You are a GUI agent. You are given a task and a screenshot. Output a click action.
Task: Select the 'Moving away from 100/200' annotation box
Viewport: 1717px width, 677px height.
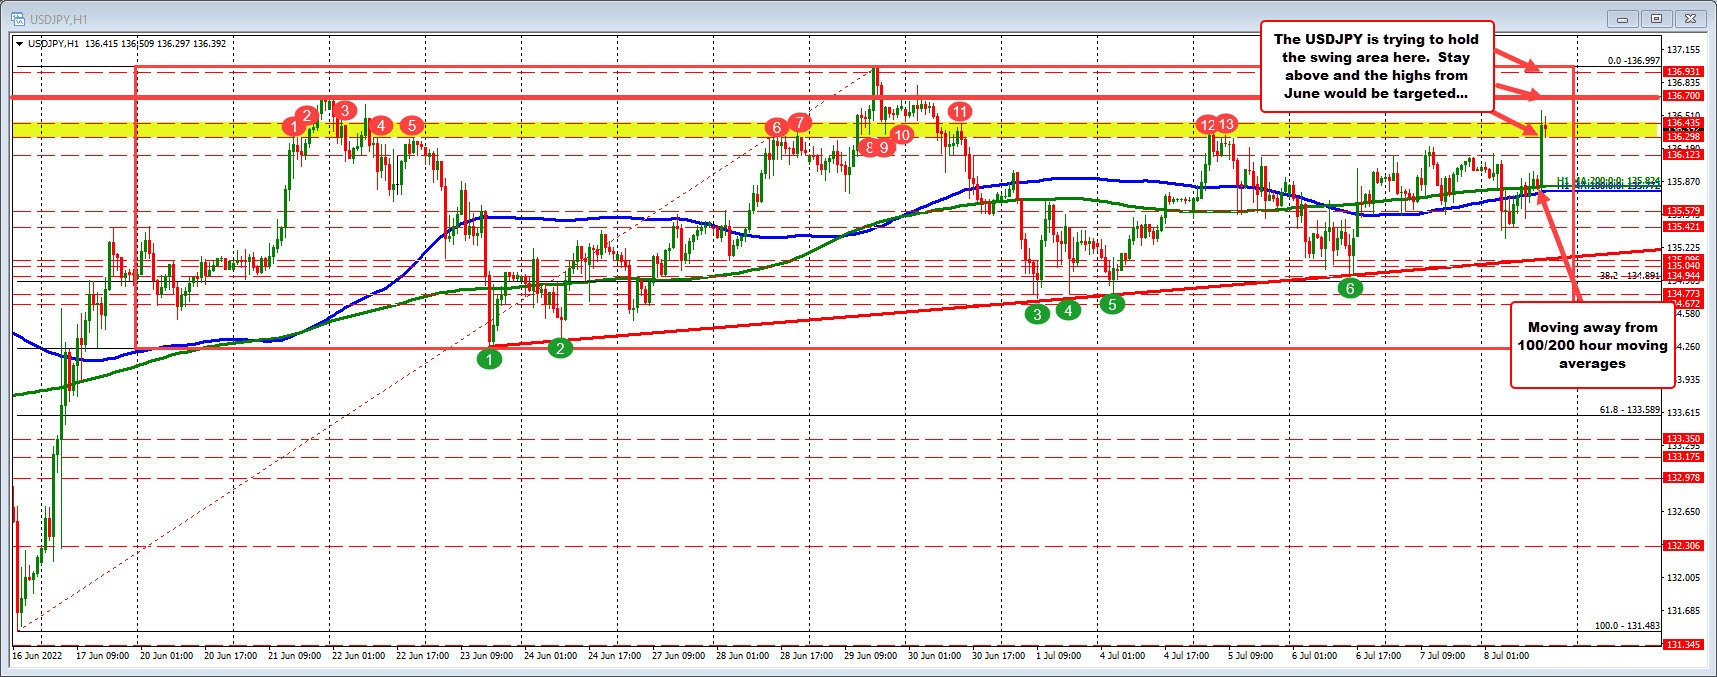1592,345
